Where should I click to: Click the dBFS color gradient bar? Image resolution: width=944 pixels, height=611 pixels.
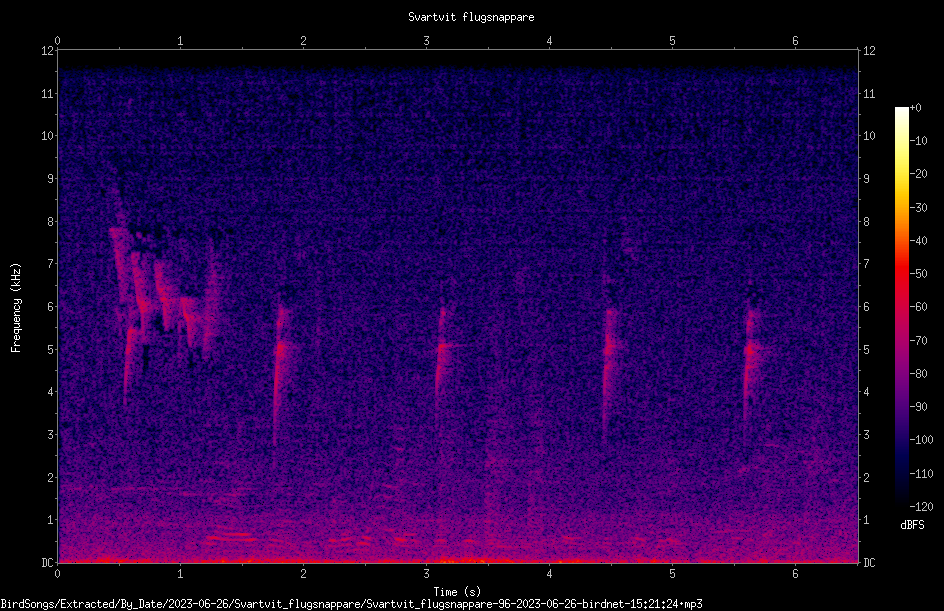(902, 307)
